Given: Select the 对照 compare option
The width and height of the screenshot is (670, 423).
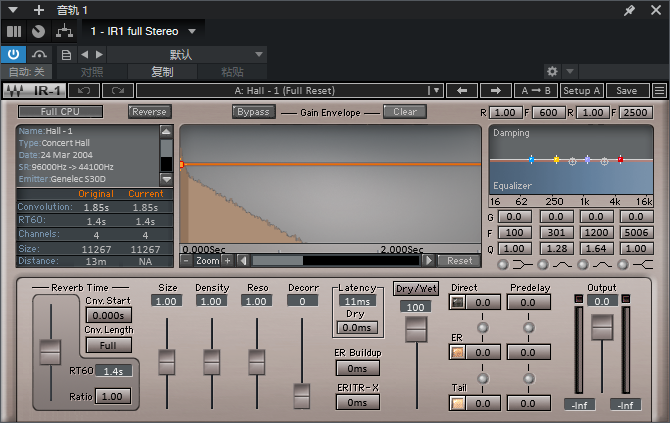Looking at the screenshot, I should pos(92,72).
